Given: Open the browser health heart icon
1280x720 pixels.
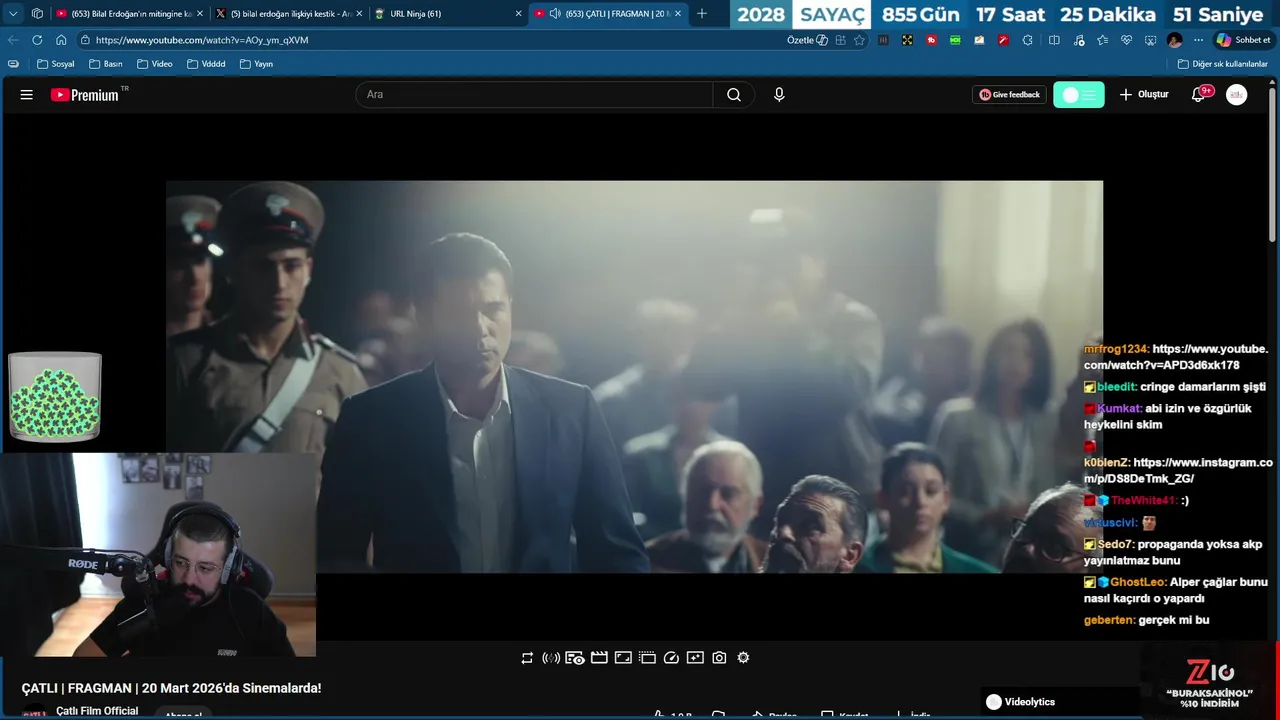Looking at the screenshot, I should pos(1126,40).
